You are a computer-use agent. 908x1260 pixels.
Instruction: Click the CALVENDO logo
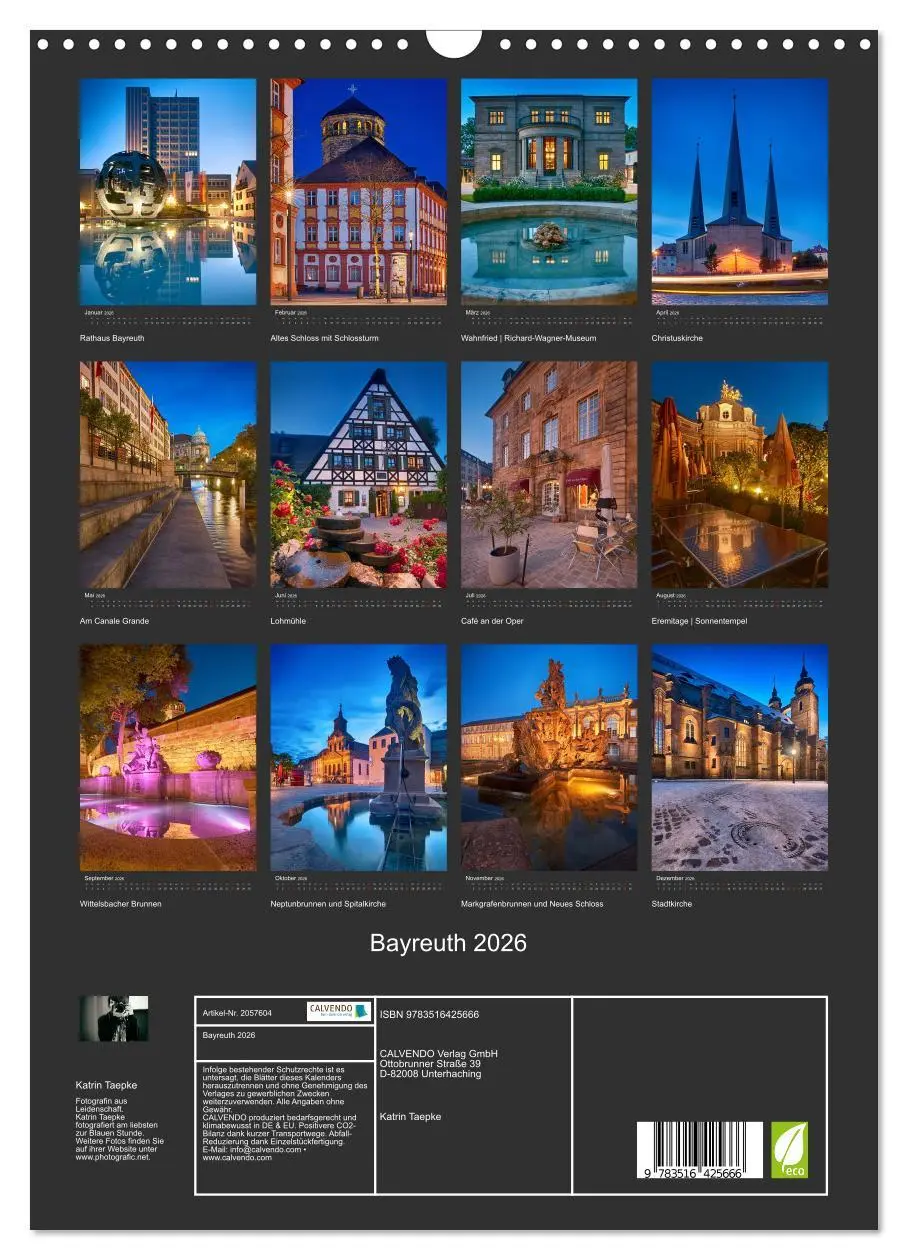pyautogui.click(x=339, y=1011)
